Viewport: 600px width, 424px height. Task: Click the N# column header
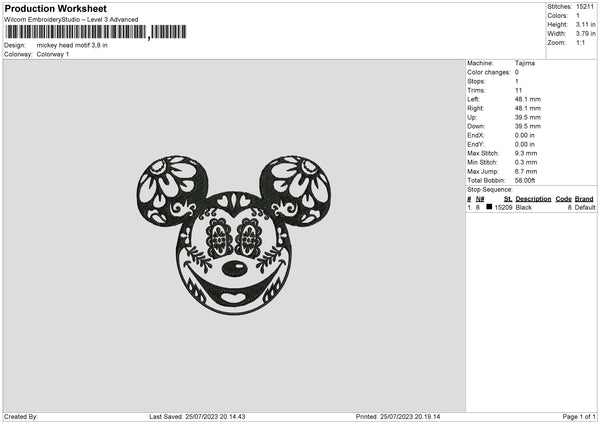[480, 199]
